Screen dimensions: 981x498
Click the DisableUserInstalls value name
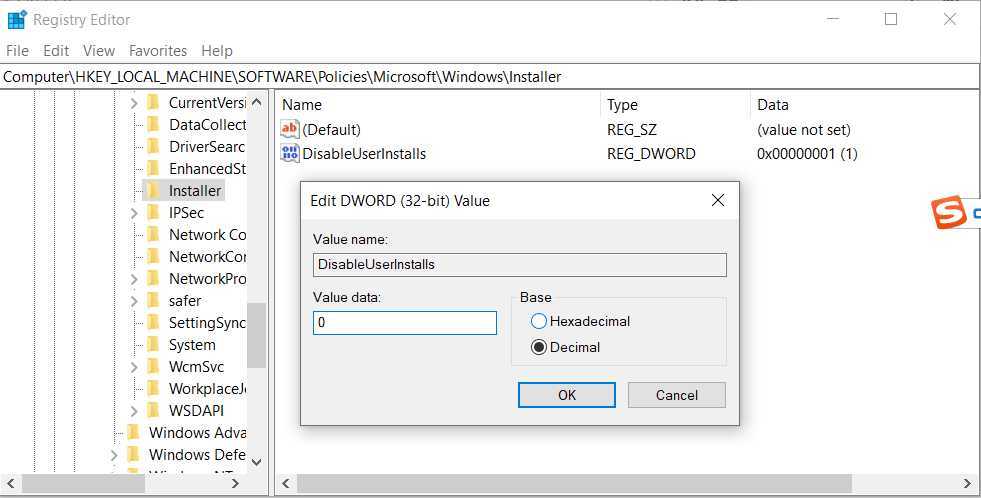point(364,154)
